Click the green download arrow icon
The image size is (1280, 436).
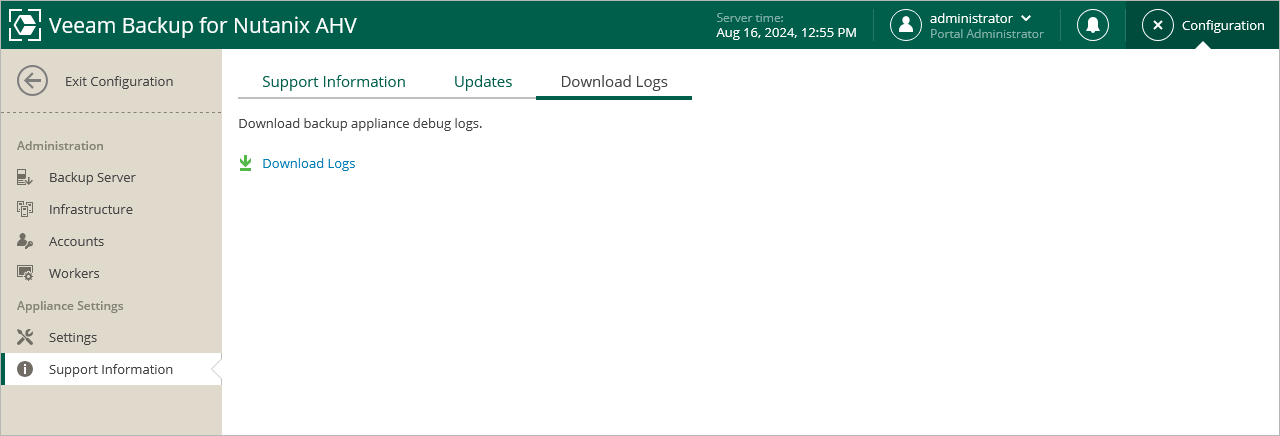point(246,163)
